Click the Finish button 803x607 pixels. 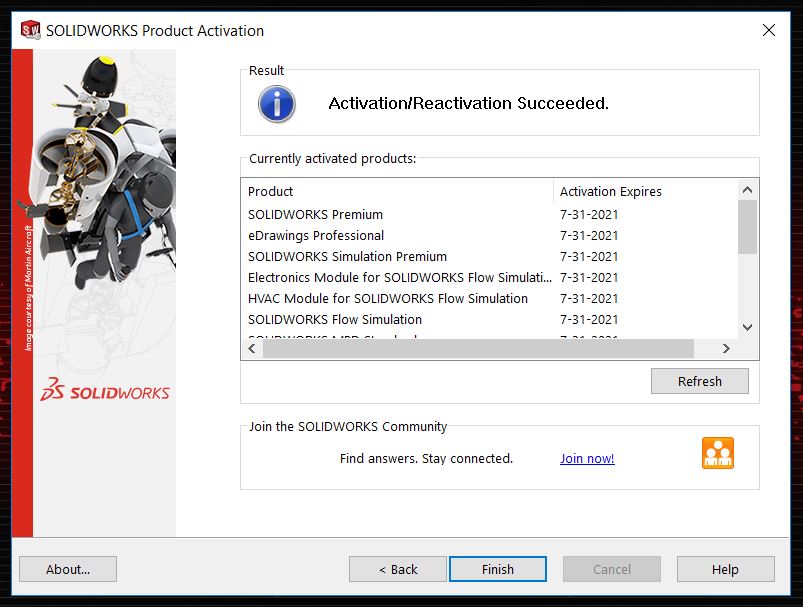point(498,569)
